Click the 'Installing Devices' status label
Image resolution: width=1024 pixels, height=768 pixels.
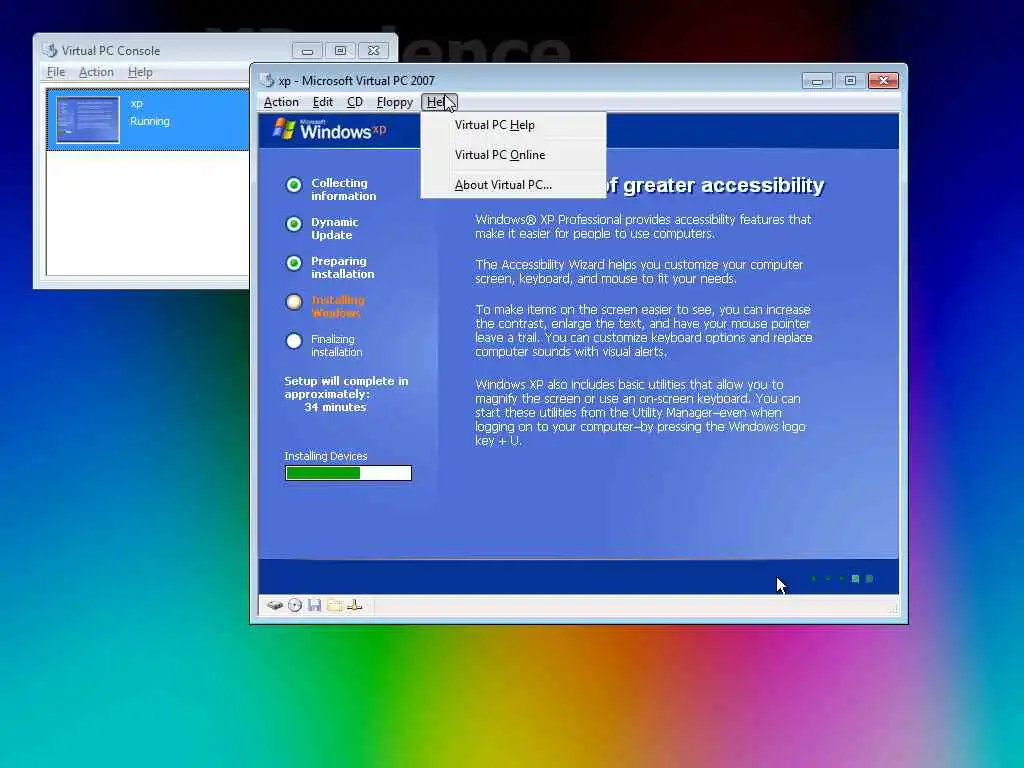pos(325,456)
